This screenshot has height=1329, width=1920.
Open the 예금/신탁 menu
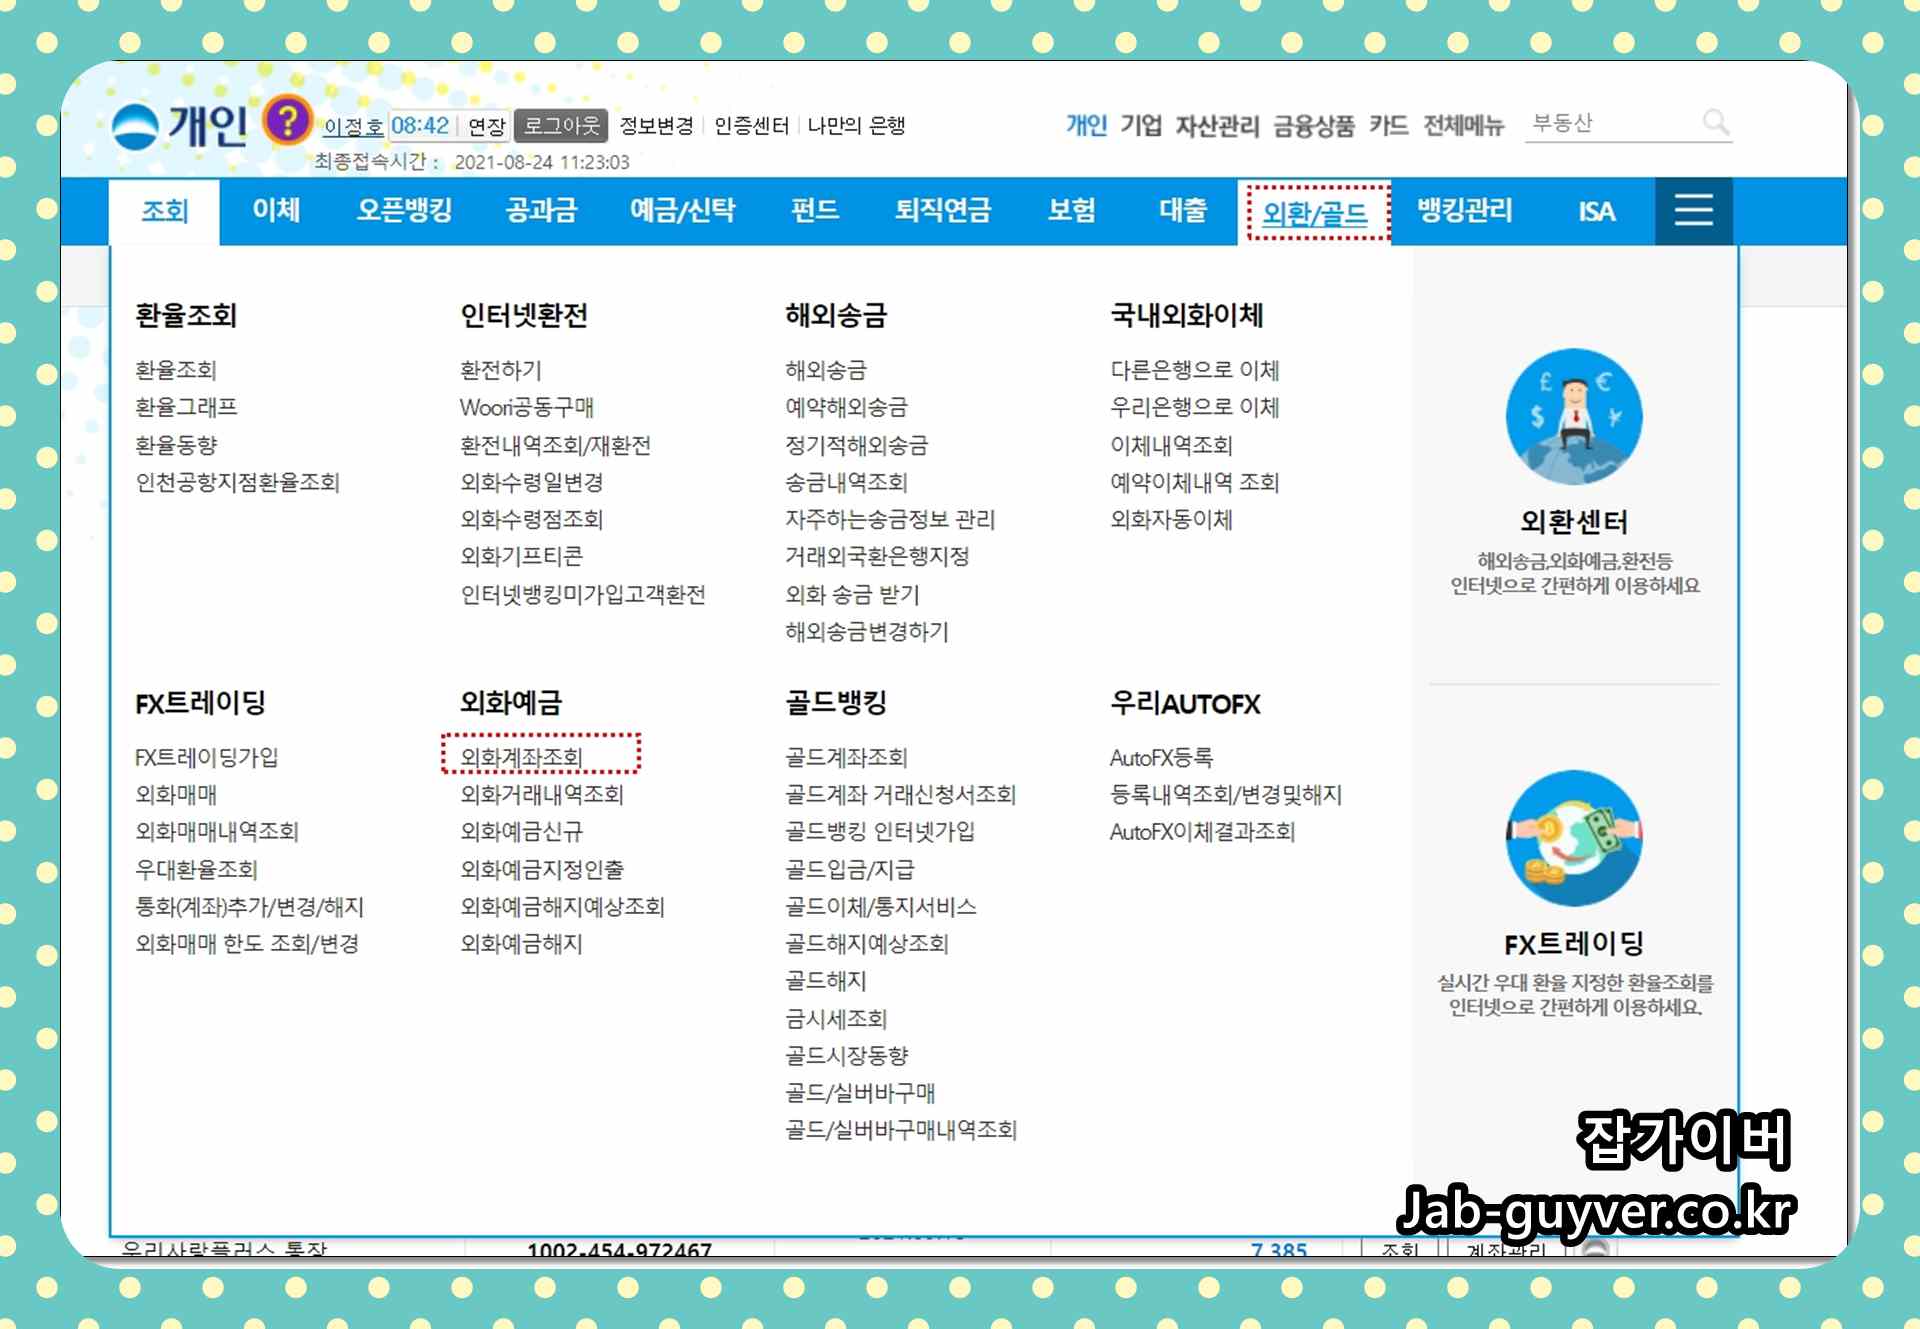682,210
